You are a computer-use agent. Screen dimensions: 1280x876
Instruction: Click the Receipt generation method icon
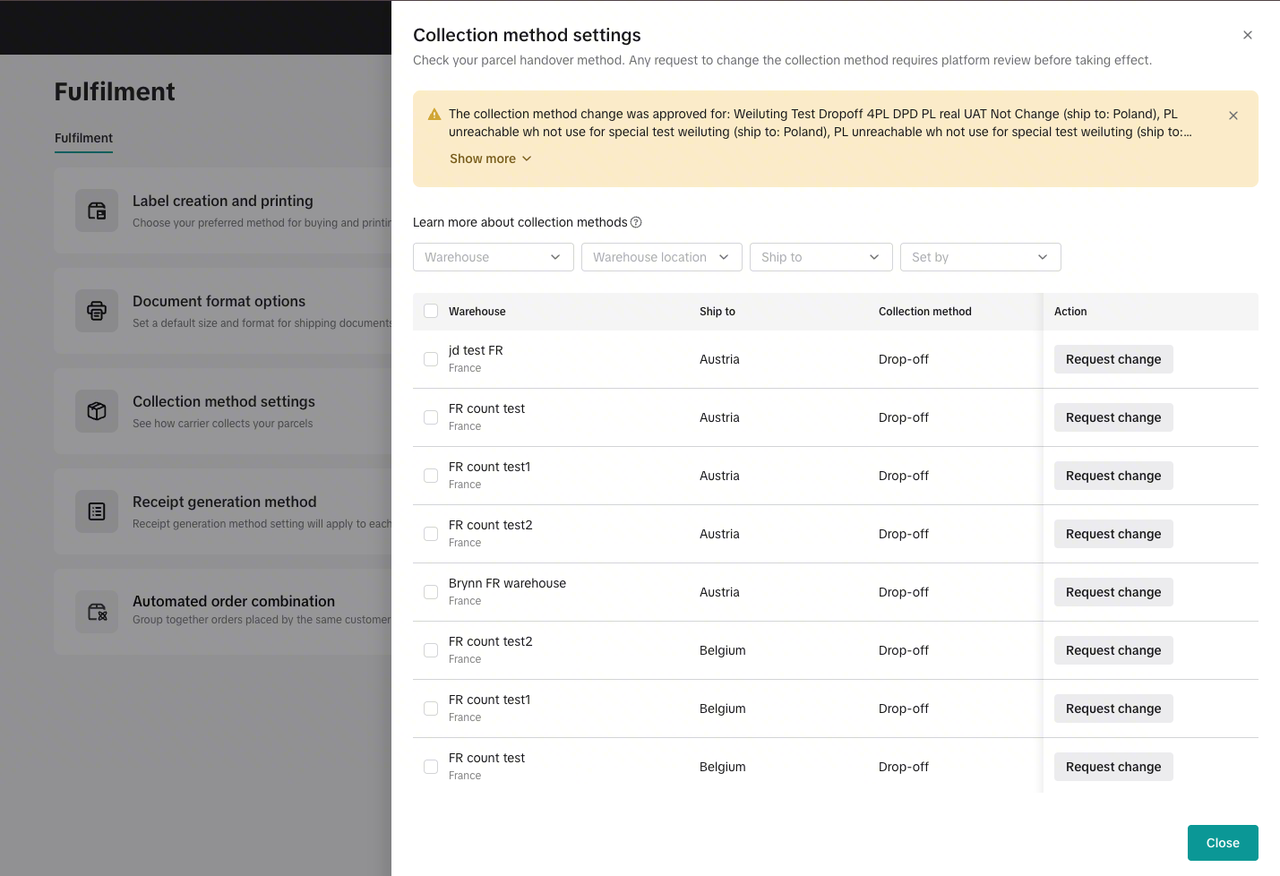(x=97, y=512)
